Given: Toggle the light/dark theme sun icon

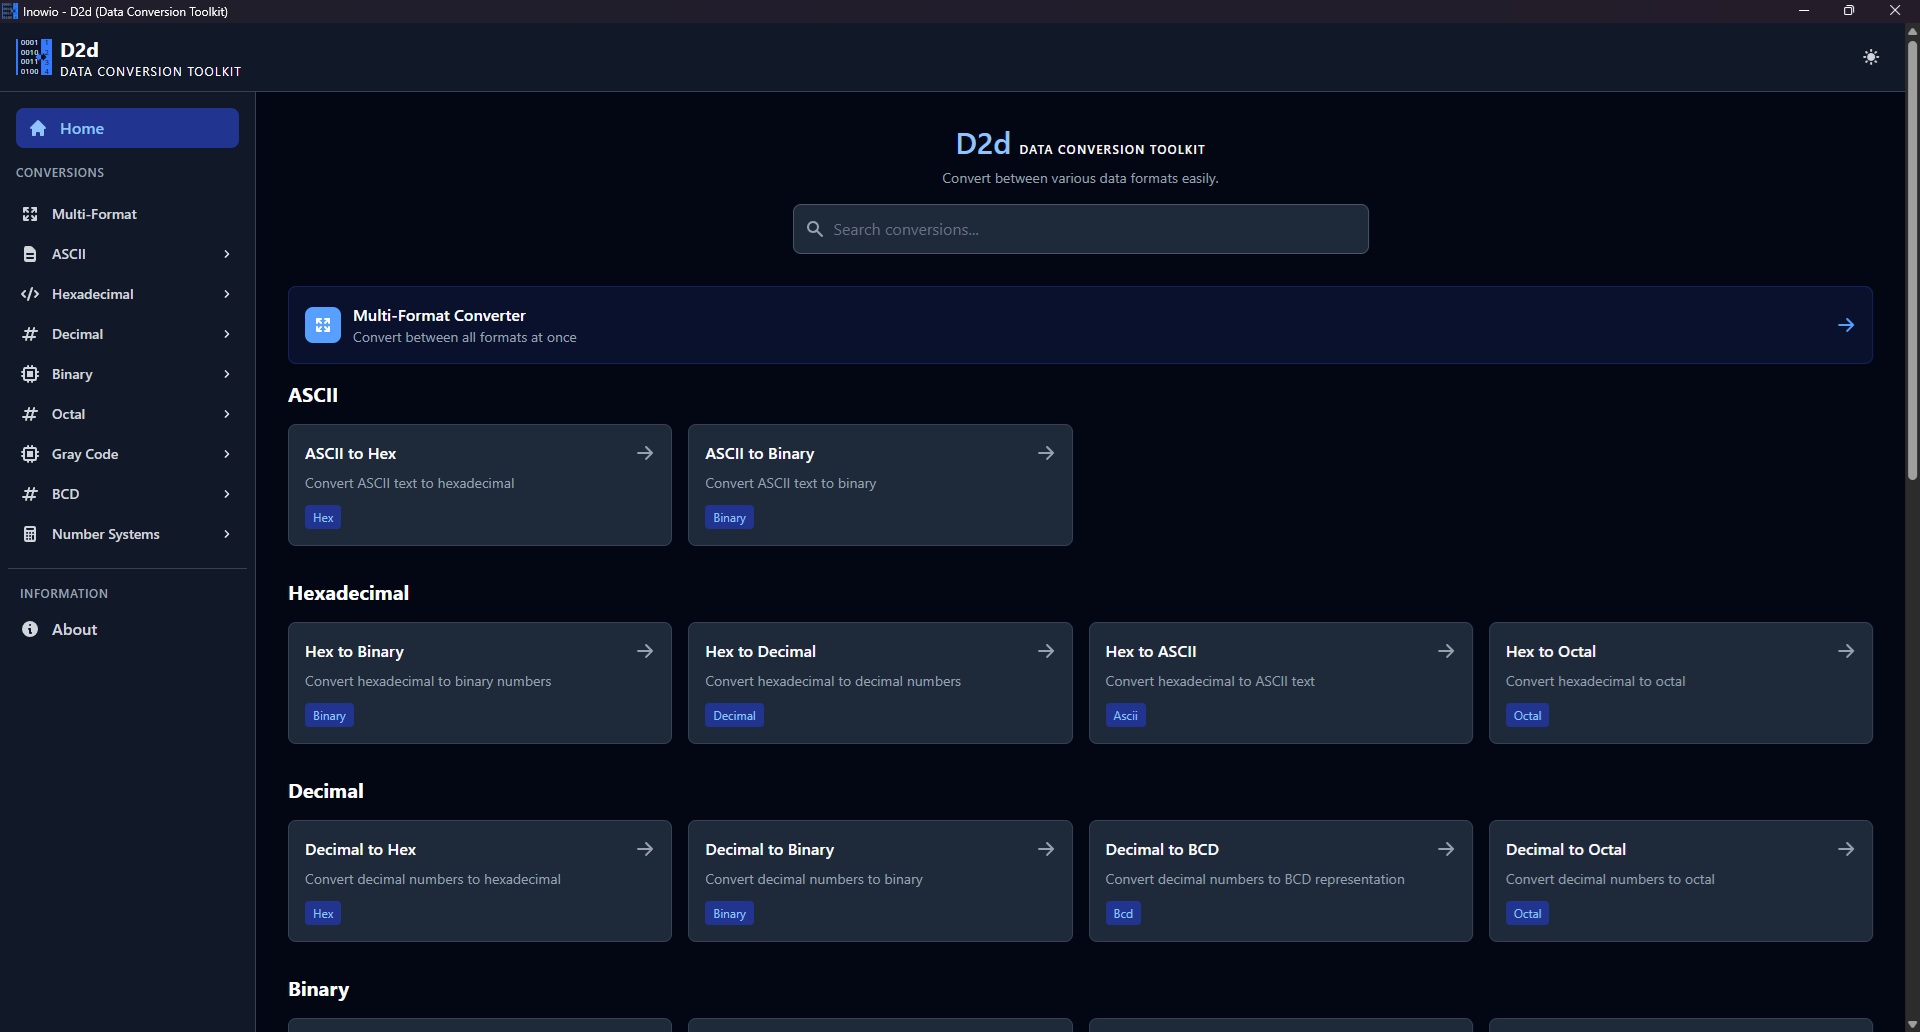Looking at the screenshot, I should pos(1871,57).
